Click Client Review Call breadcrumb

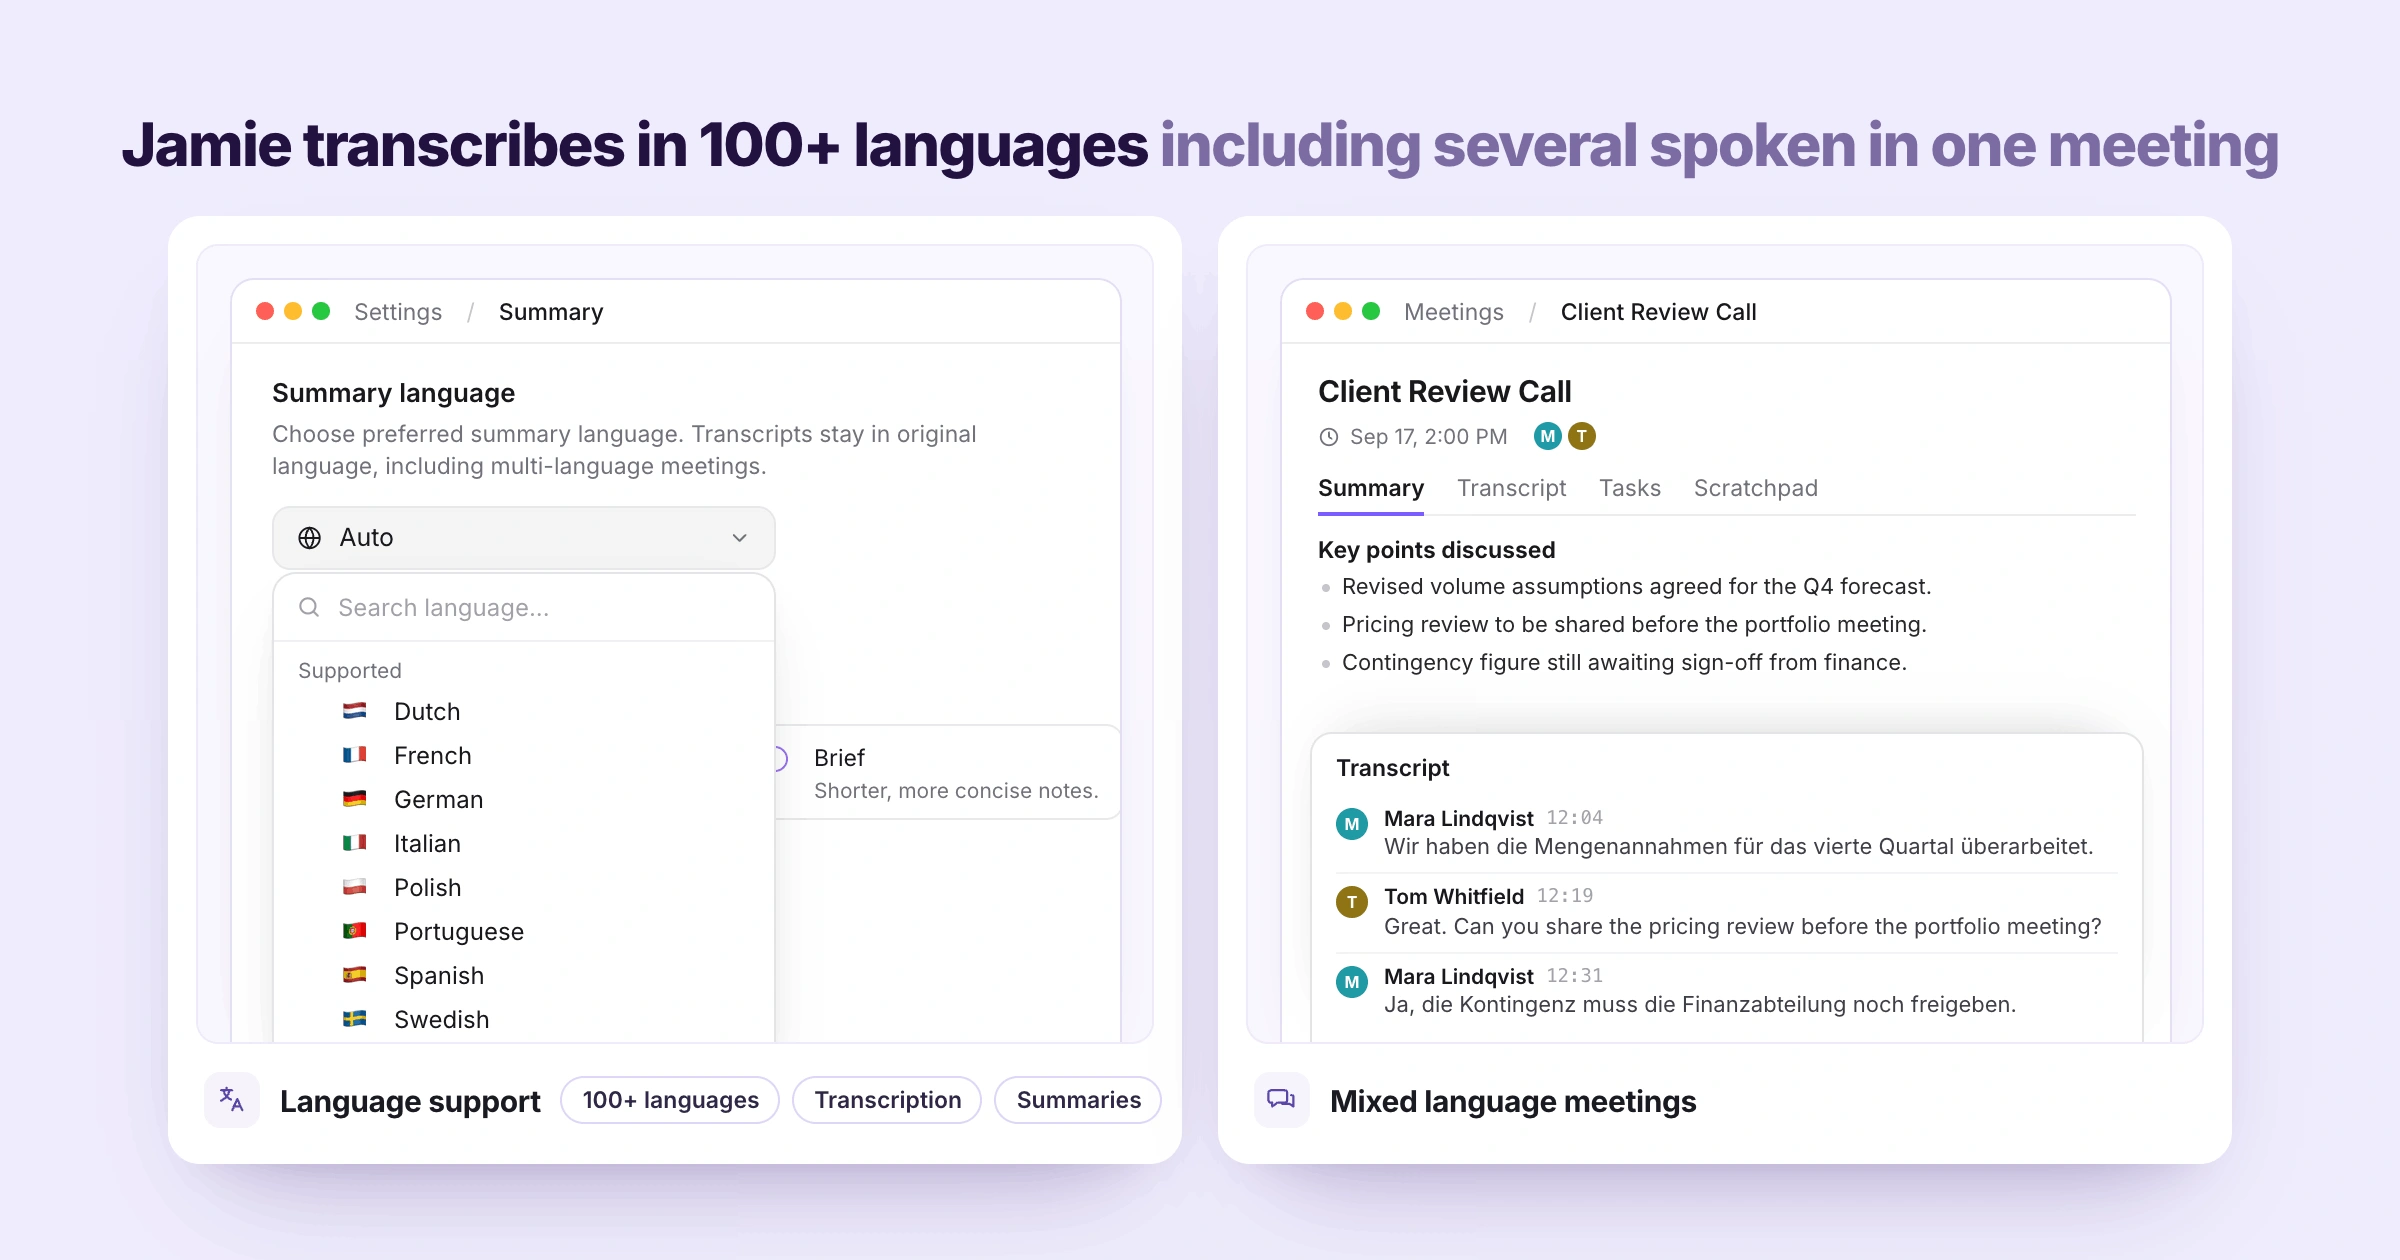pos(1658,312)
